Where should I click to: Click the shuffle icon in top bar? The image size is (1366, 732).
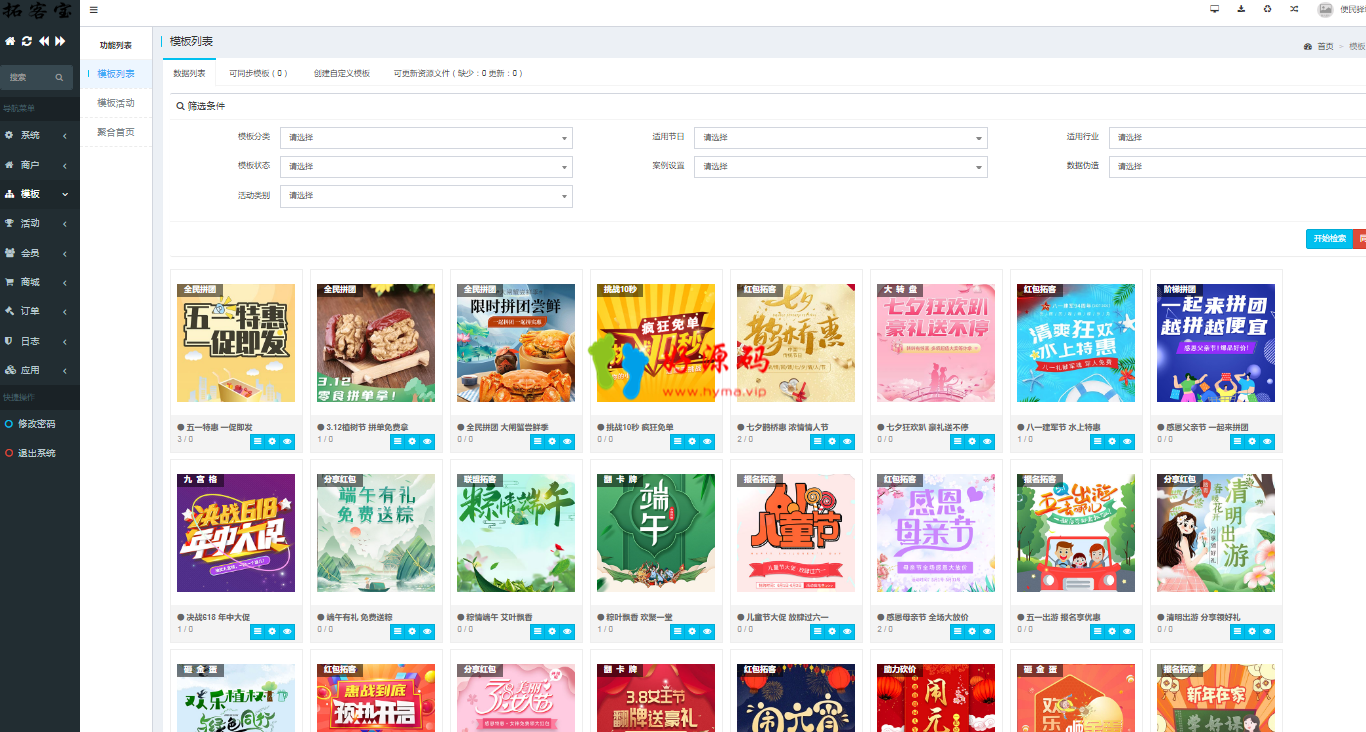[x=1294, y=9]
